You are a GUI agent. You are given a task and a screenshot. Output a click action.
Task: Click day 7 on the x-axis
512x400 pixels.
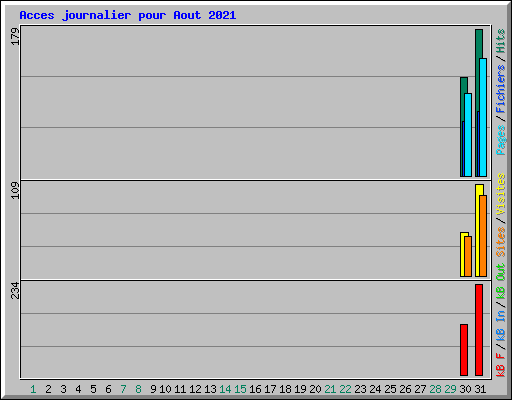(123, 389)
